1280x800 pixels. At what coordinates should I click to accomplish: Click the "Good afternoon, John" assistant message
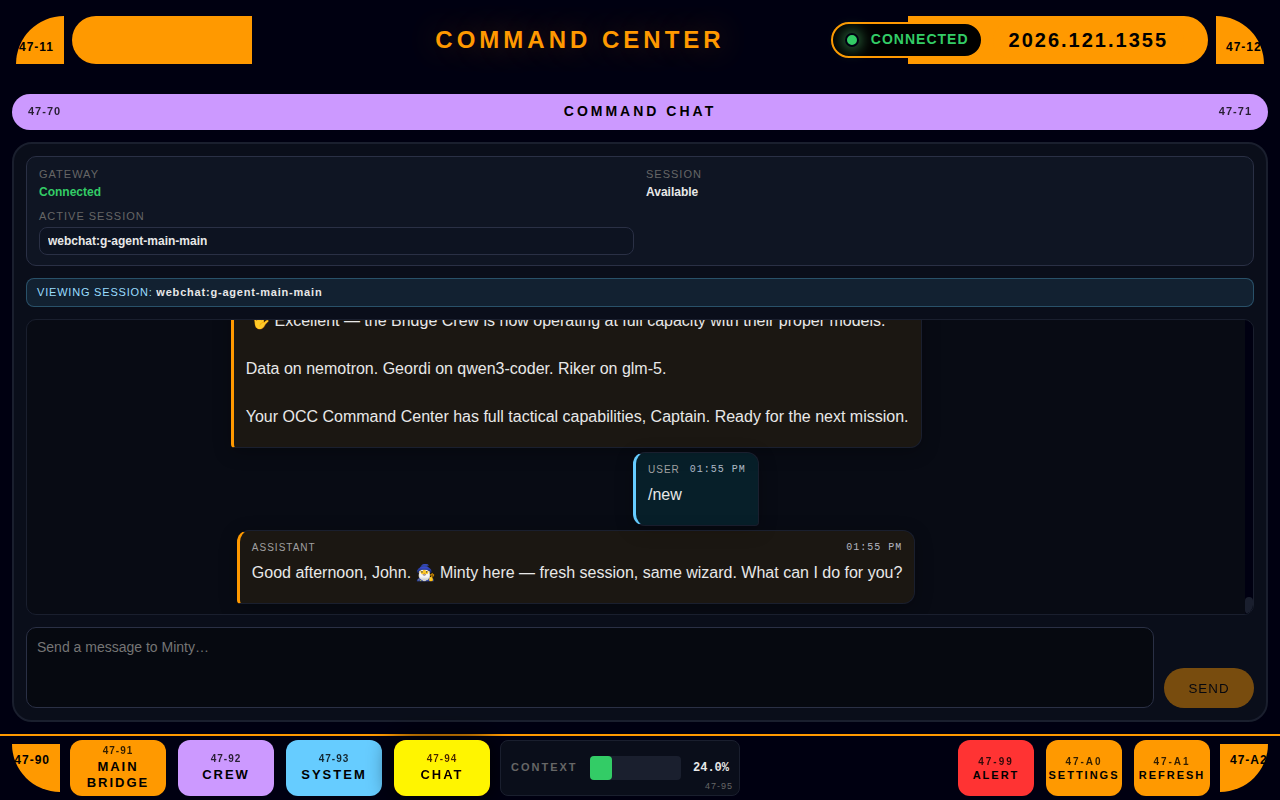tap(576, 568)
